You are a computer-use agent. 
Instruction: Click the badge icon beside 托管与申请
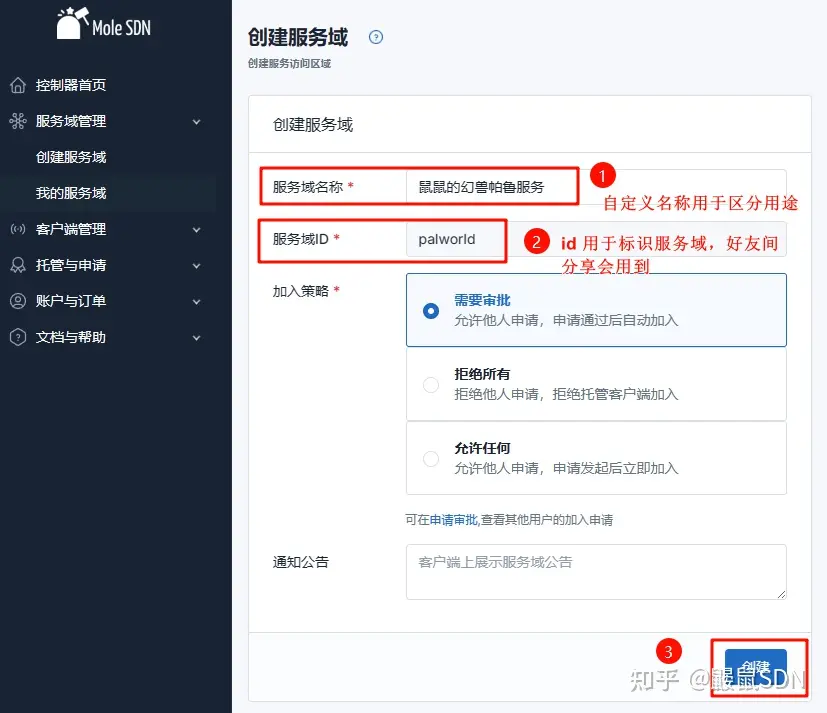click(18, 265)
